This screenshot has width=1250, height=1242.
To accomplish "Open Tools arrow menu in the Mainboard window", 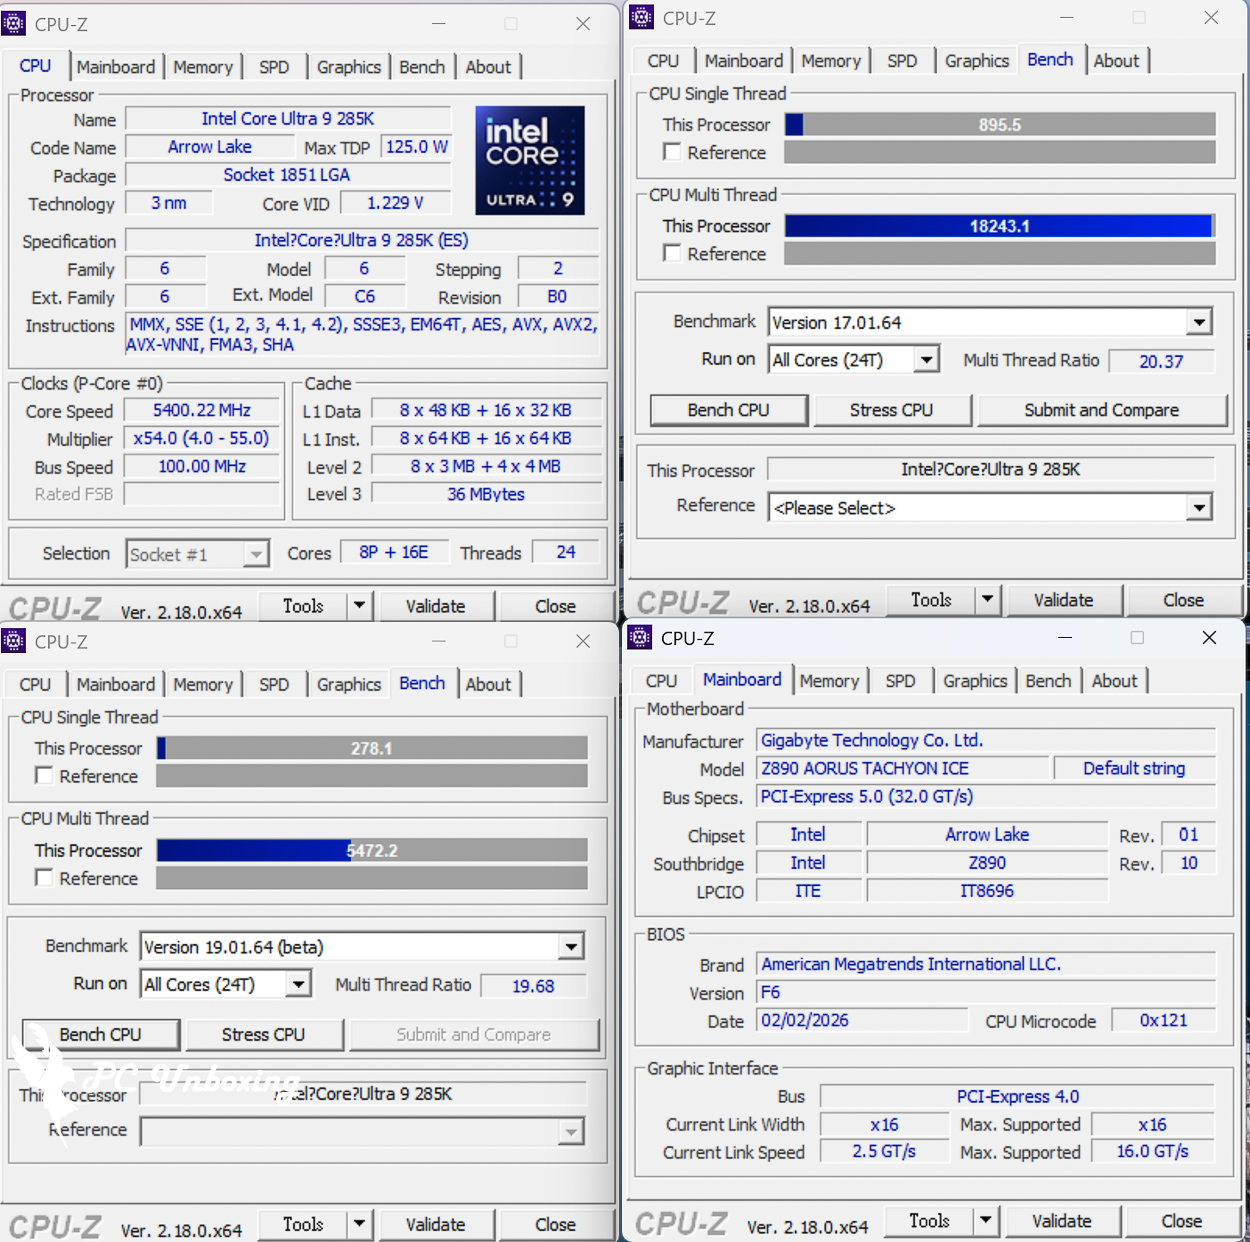I will point(985,1220).
